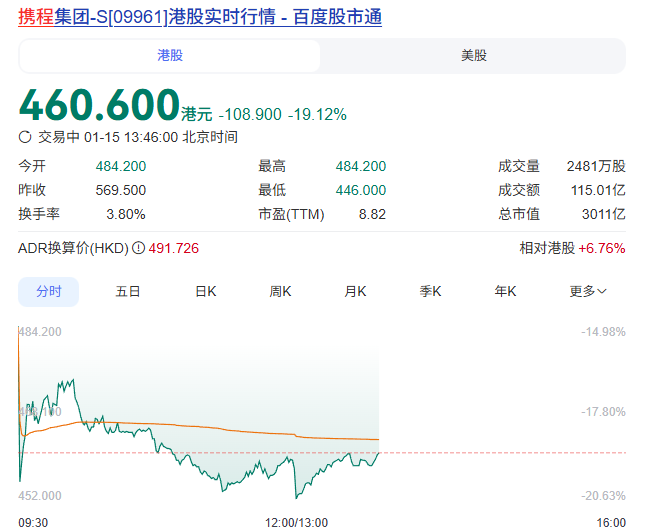
Task: Click the 总市值 value 3011亿
Action: click(x=604, y=214)
